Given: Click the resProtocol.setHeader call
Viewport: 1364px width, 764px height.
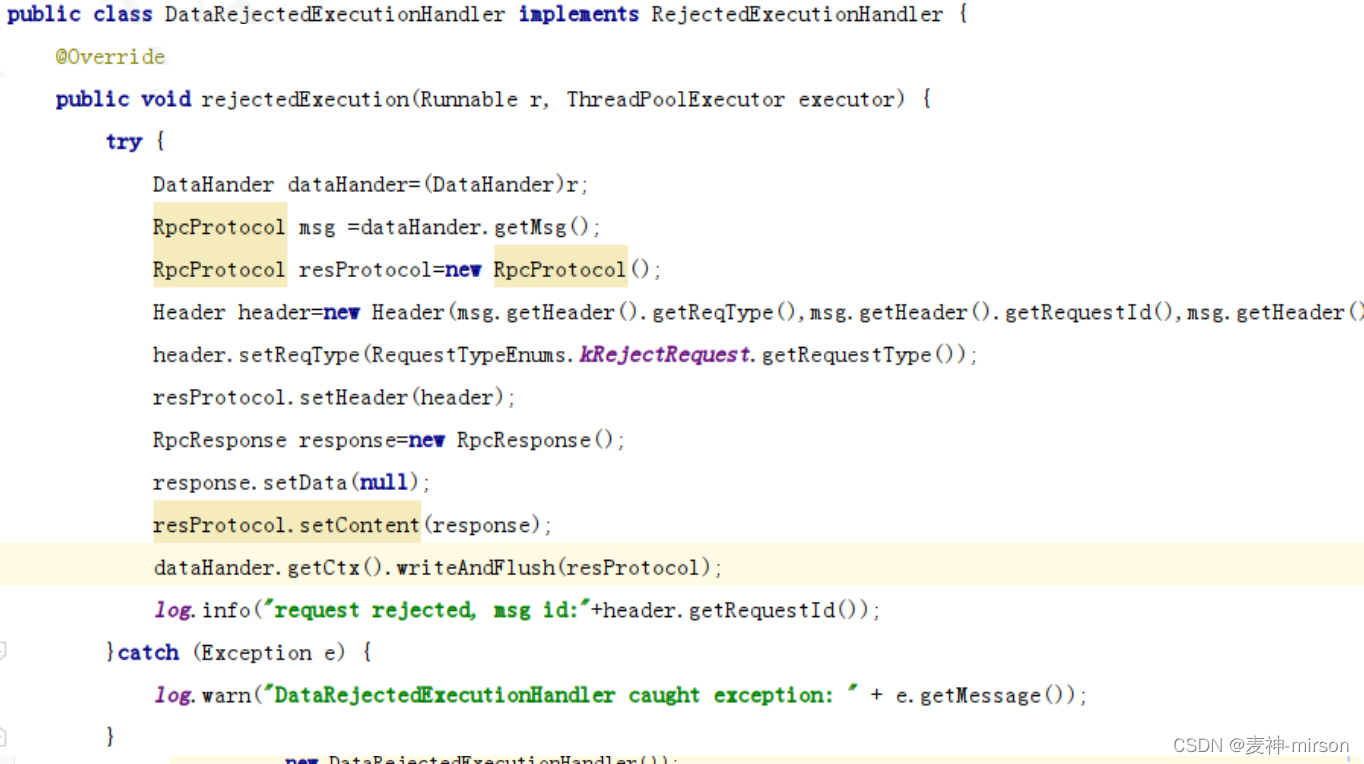Looking at the screenshot, I should 281,398.
